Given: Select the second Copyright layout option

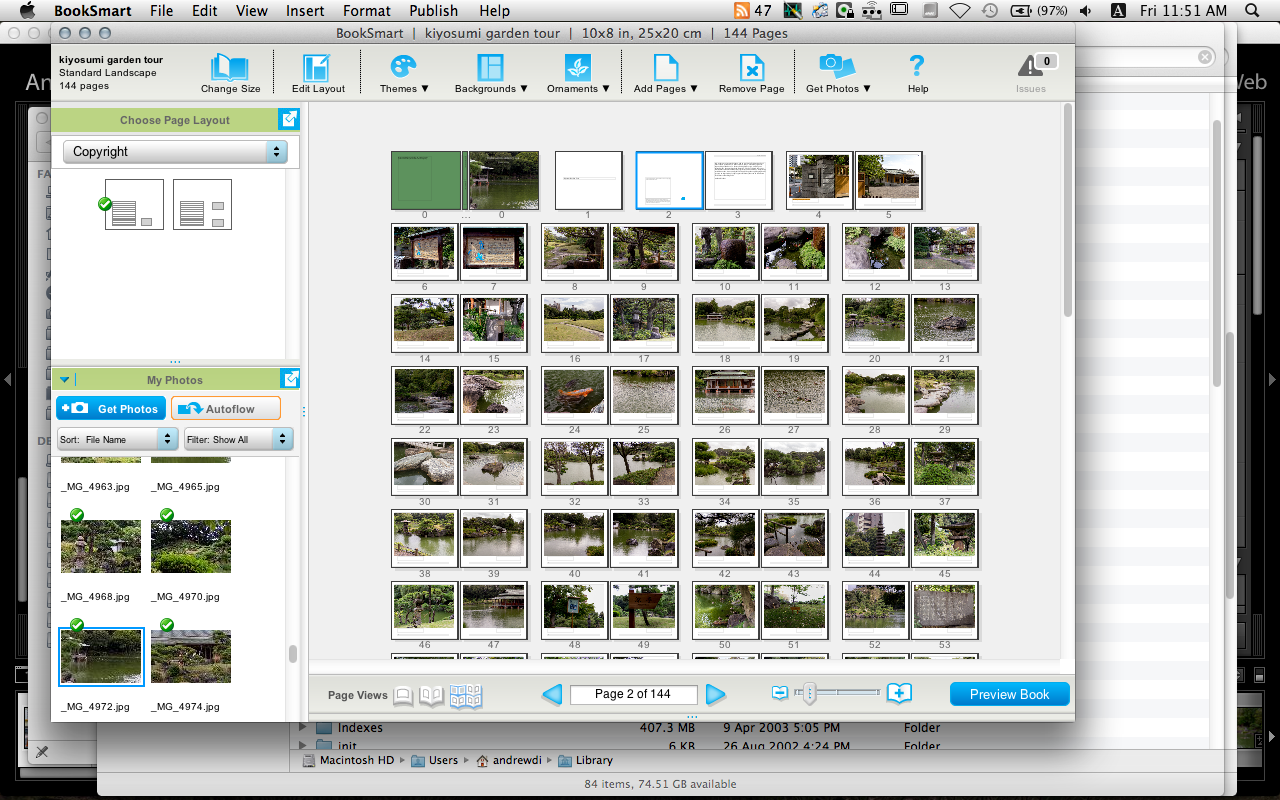Looking at the screenshot, I should pos(202,205).
